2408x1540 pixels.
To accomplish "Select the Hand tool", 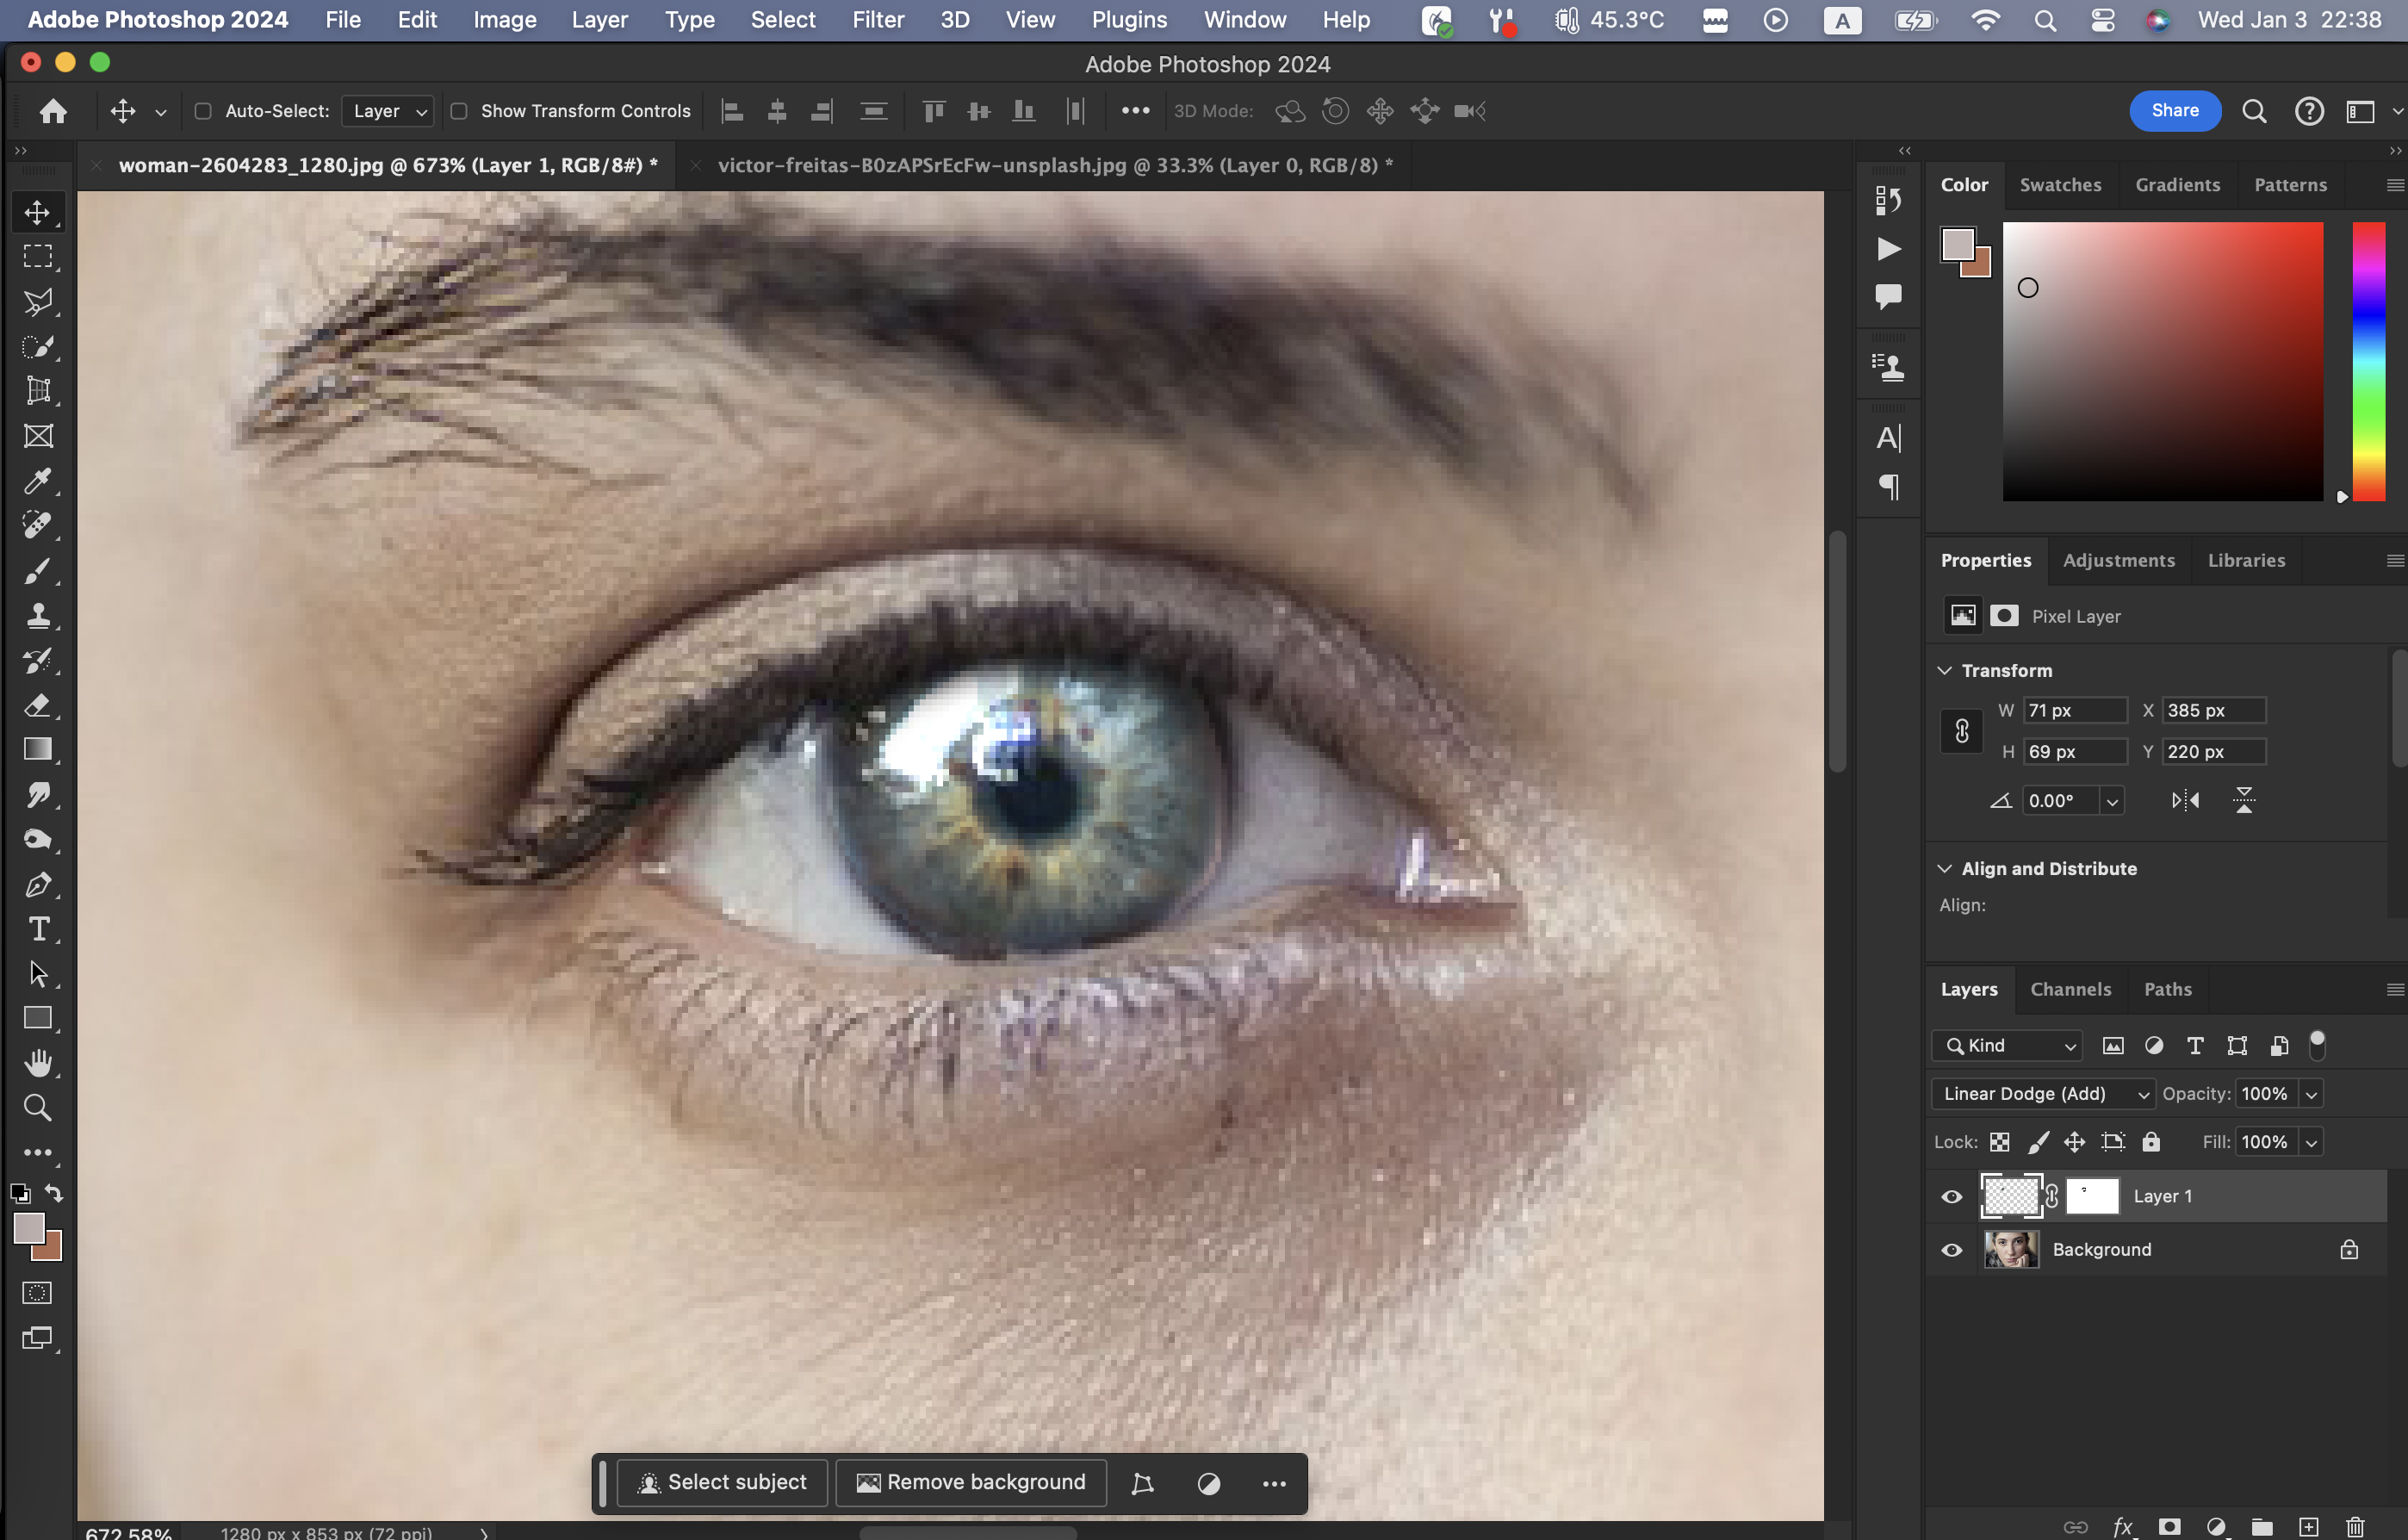I will 38,1063.
